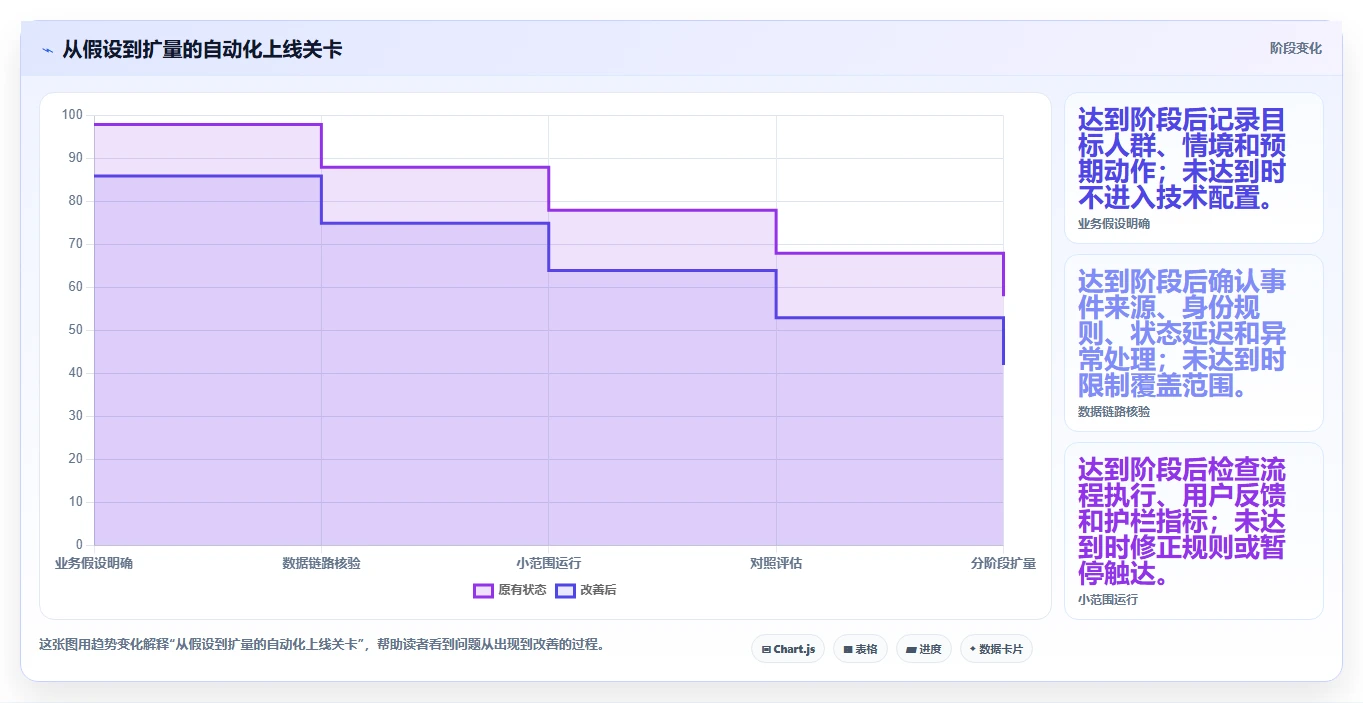Open the card captioned 业务假设明确
1363x703 pixels.
pyautogui.click(x=1193, y=168)
